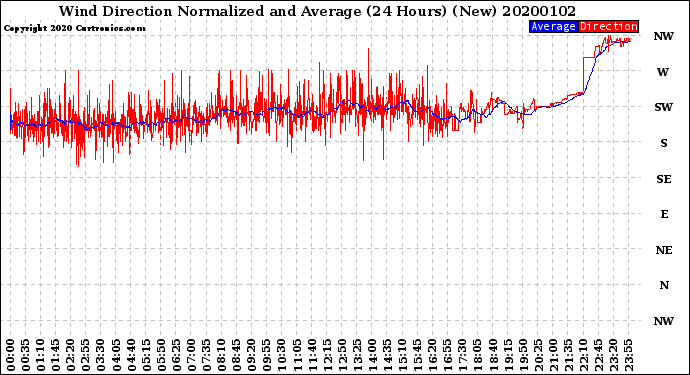The width and height of the screenshot is (690, 375).
Task: Click the 14:35 time axis label
Action: (387, 355)
